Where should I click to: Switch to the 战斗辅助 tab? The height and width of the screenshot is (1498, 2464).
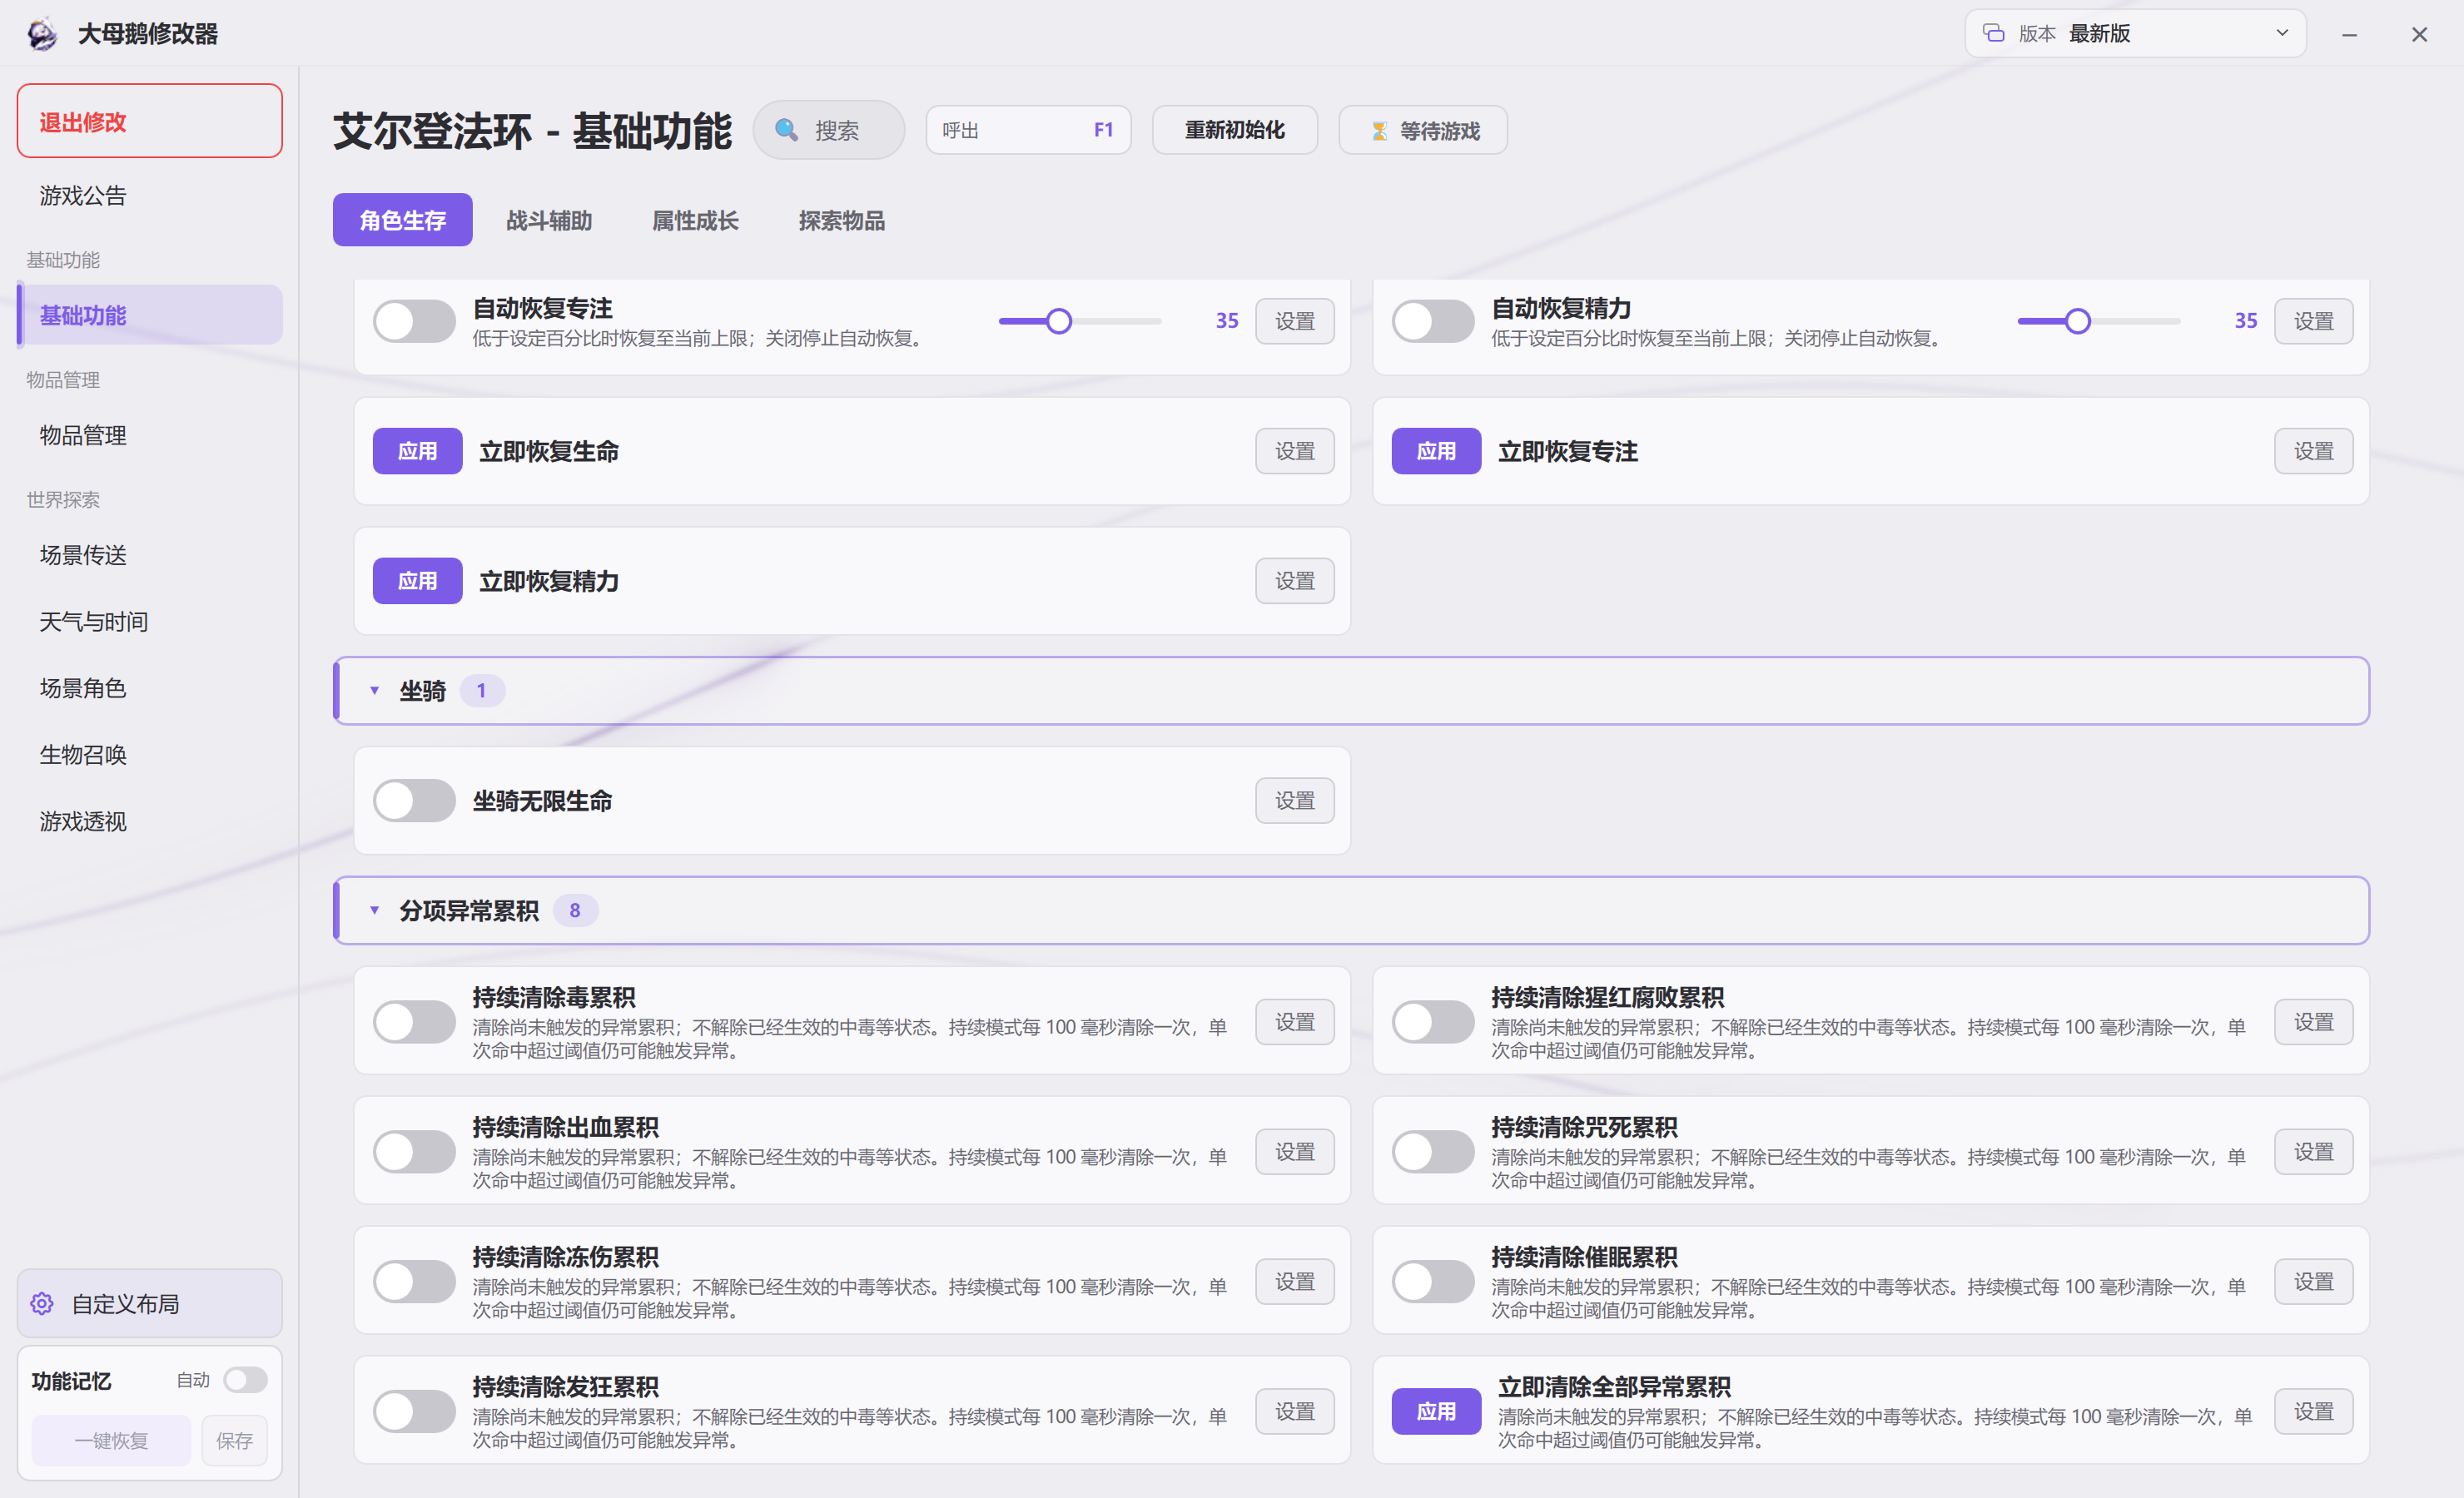point(549,220)
